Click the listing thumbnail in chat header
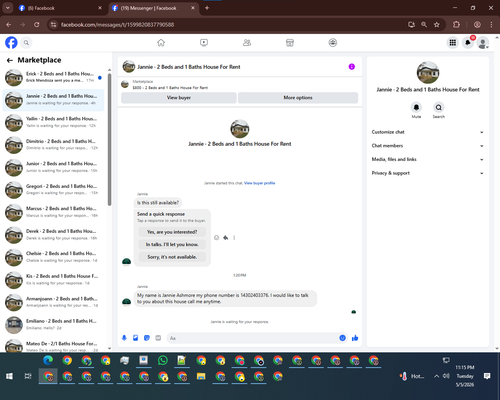Screen dimensions: 500x400 click(x=129, y=67)
